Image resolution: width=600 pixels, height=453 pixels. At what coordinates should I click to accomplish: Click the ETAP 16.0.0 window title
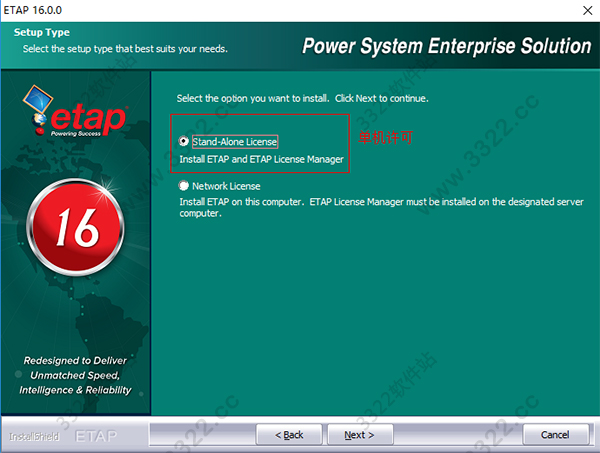point(33,10)
